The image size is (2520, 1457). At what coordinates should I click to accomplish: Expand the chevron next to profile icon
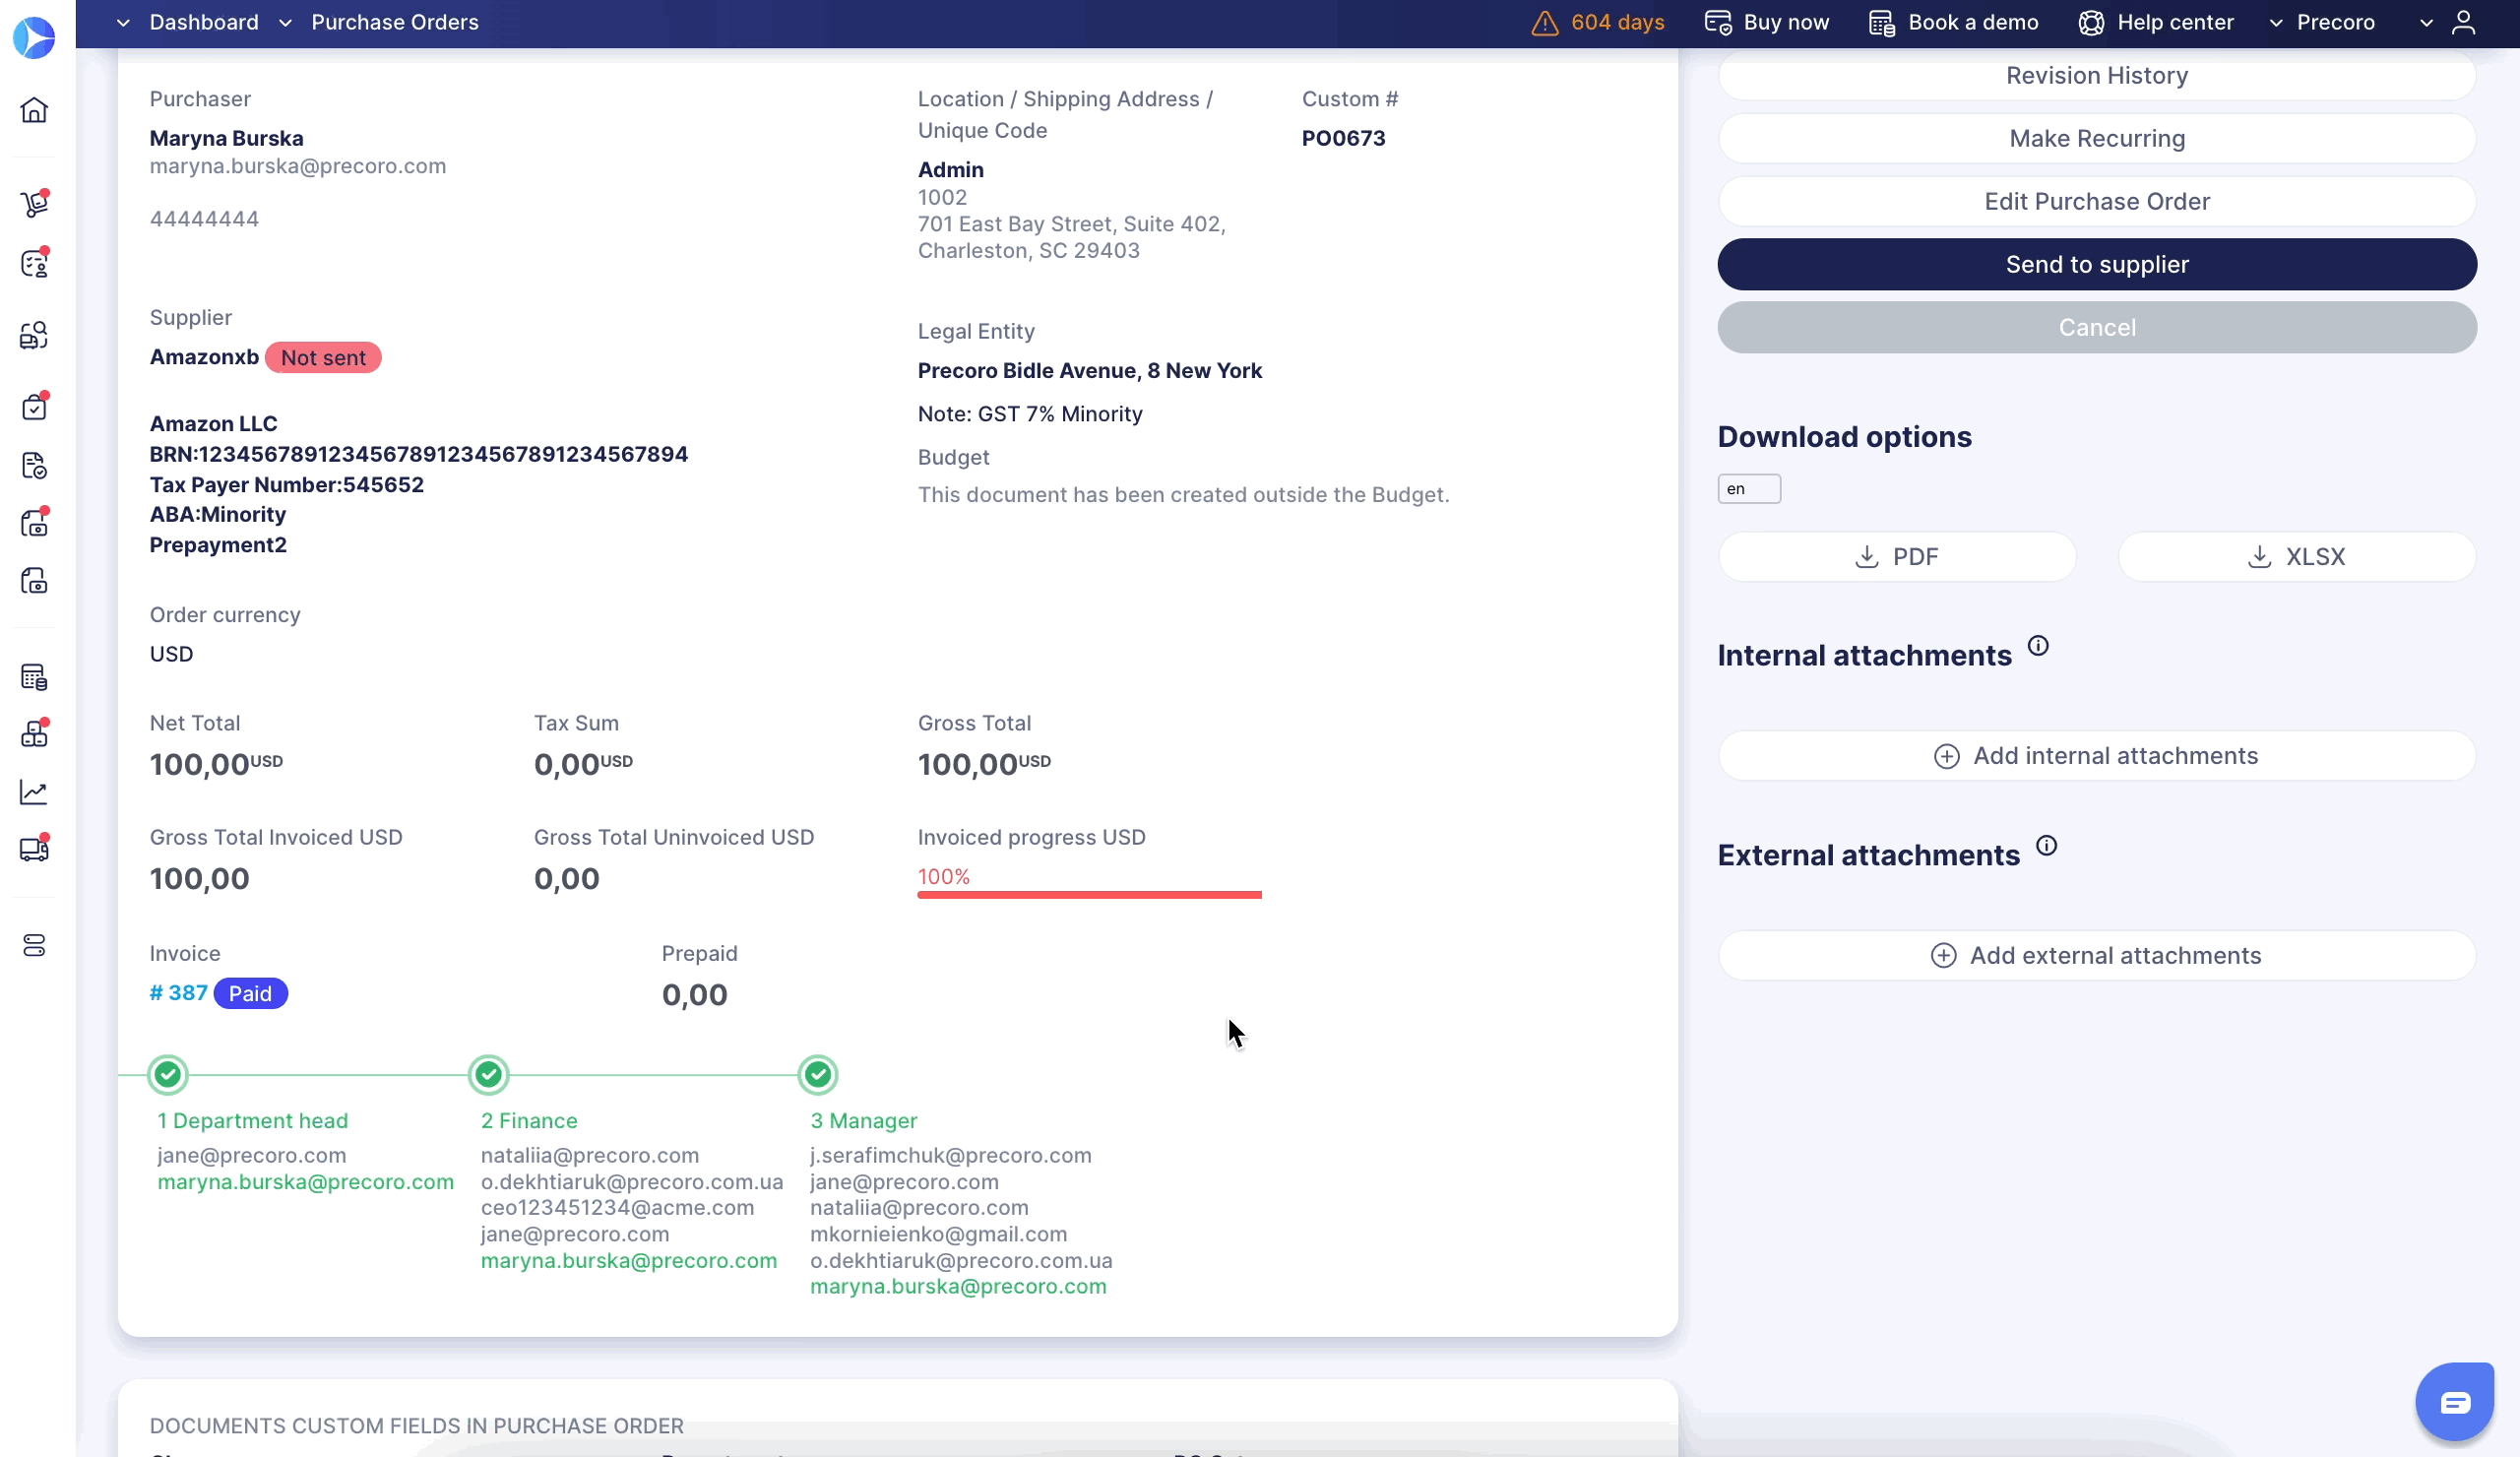click(x=2426, y=23)
